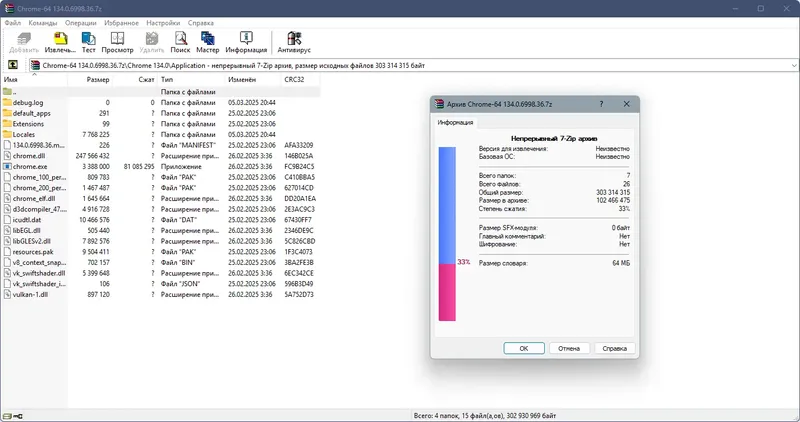Screen dimensions: 800x422
Task: Click the 64 МБ dictionary size value
Action: pos(621,263)
